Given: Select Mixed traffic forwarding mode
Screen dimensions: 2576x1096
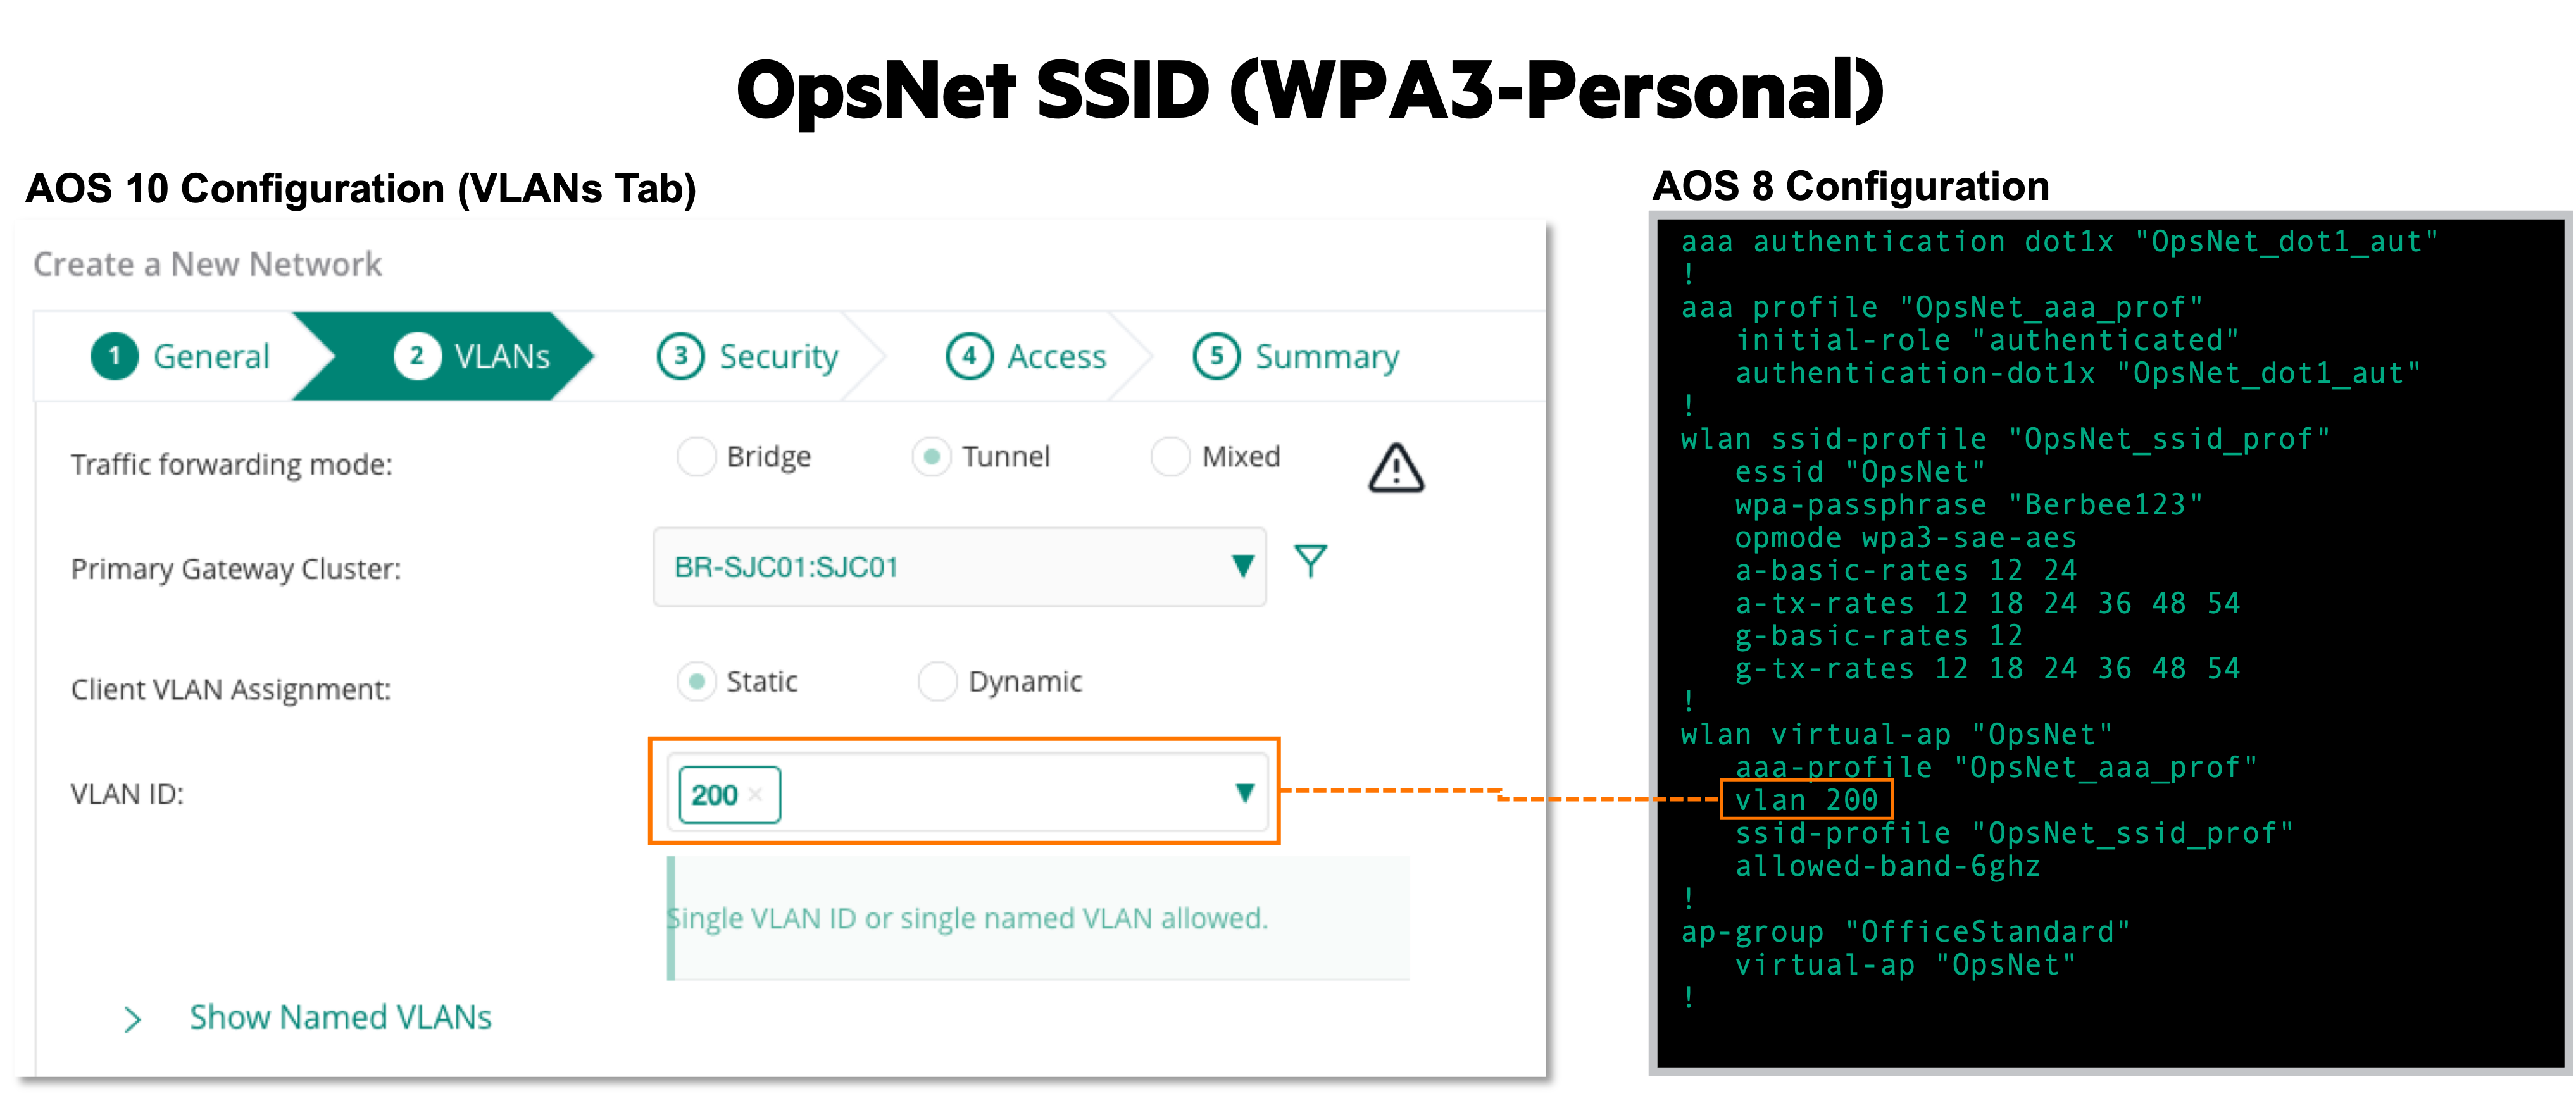Looking at the screenshot, I should (x=1171, y=457).
